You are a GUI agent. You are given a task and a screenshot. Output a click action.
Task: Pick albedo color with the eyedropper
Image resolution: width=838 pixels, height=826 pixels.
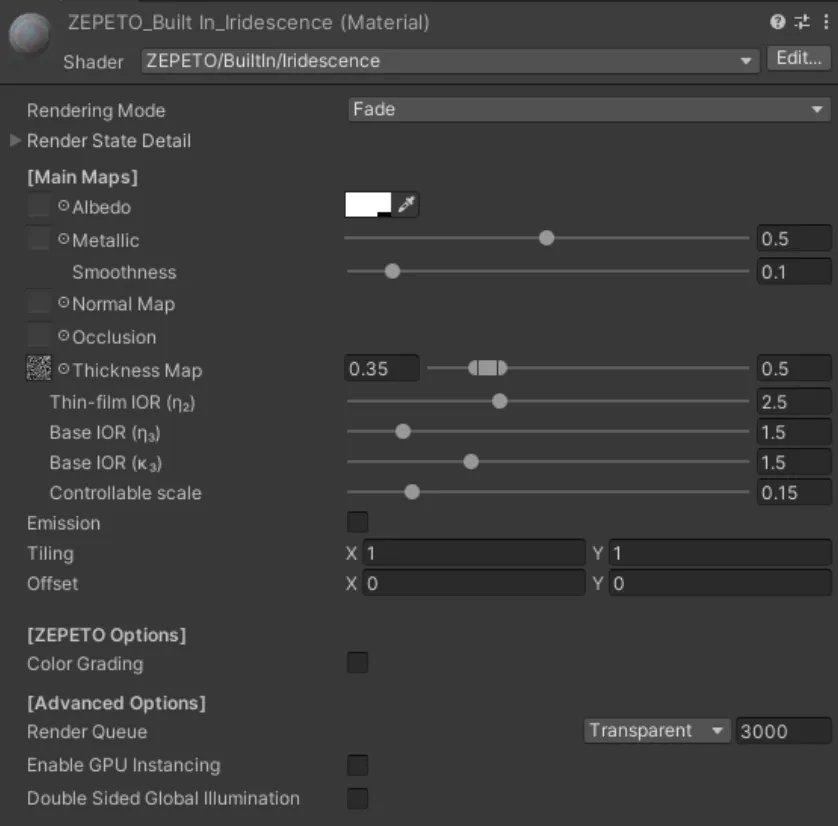click(406, 204)
